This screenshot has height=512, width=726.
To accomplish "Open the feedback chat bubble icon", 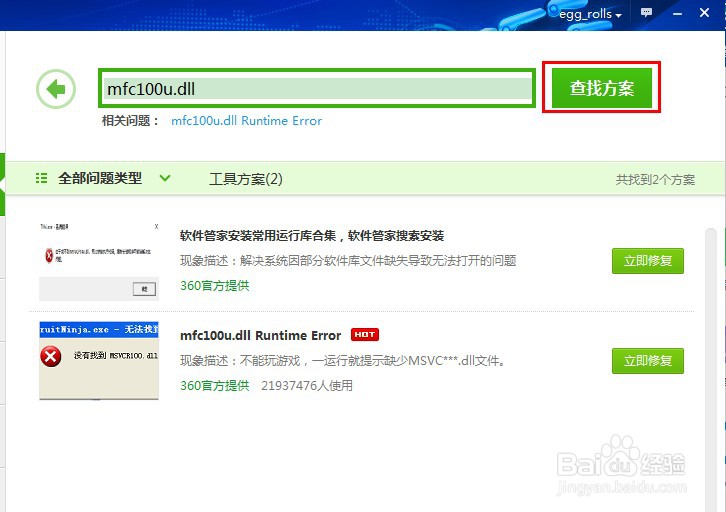I will 646,13.
